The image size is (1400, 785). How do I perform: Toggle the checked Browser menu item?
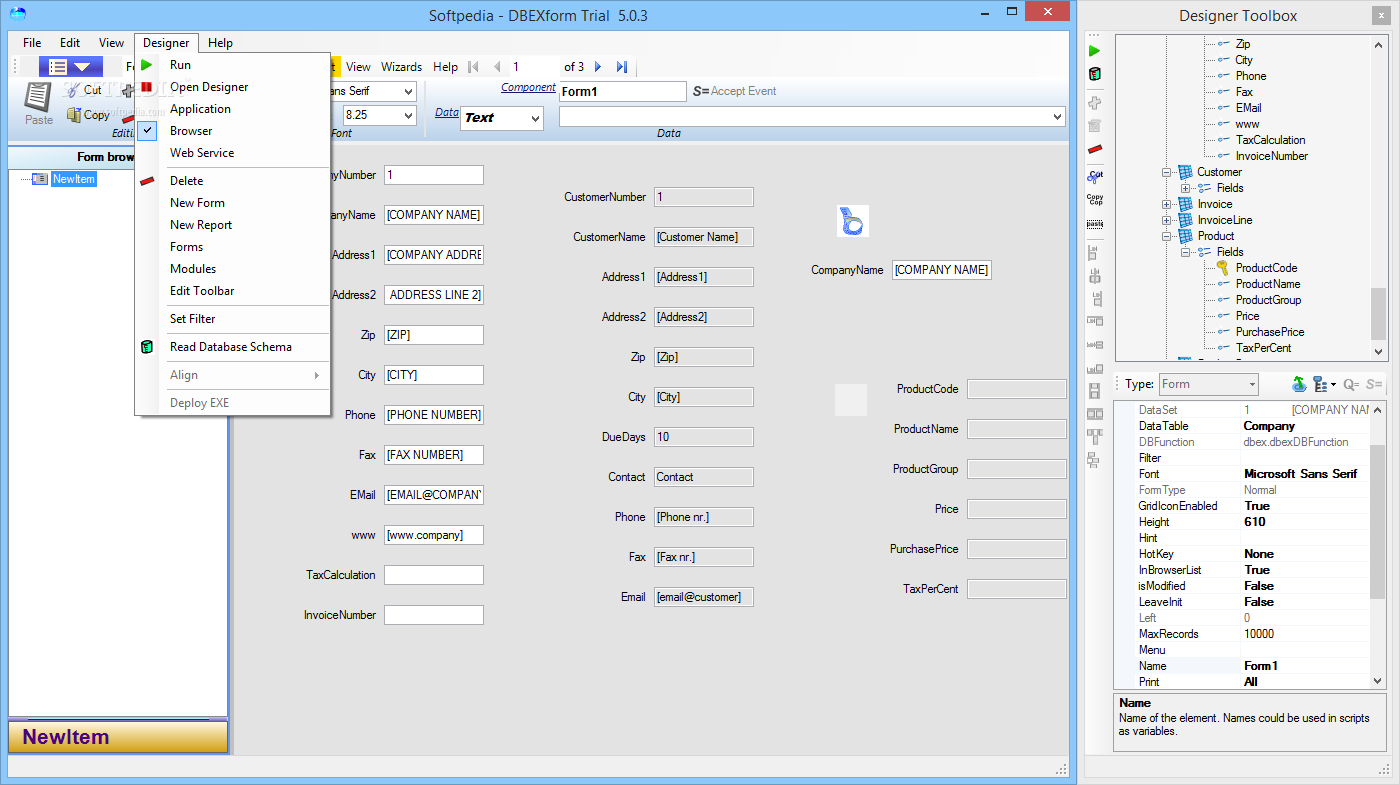pyautogui.click(x=232, y=131)
